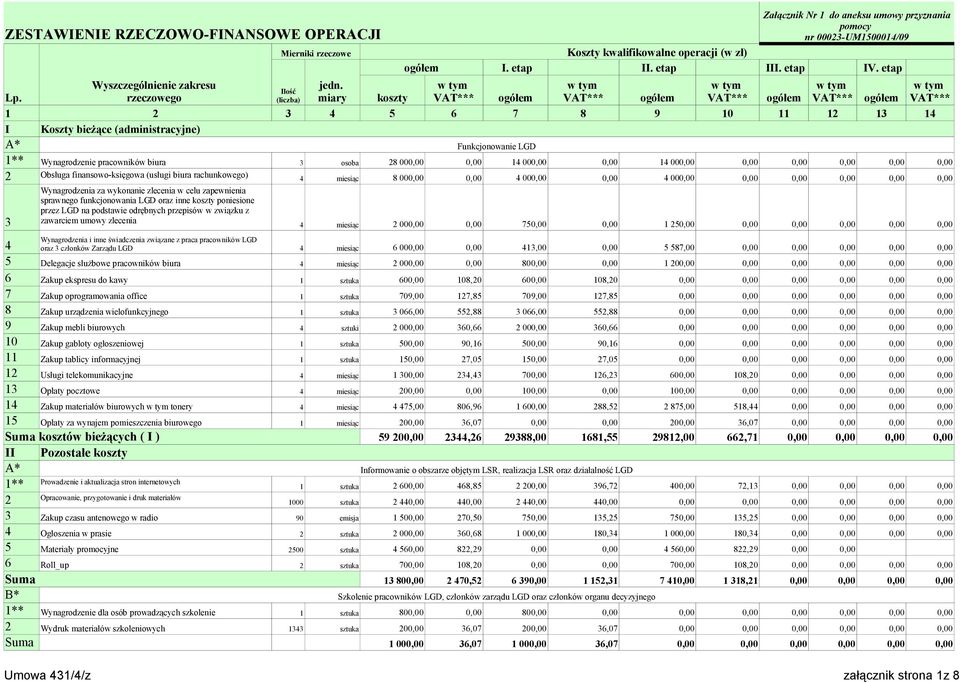The width and height of the screenshot is (960, 683).
Task: Click the 'jedn. miary' column header
Action: pyautogui.click(x=332, y=91)
